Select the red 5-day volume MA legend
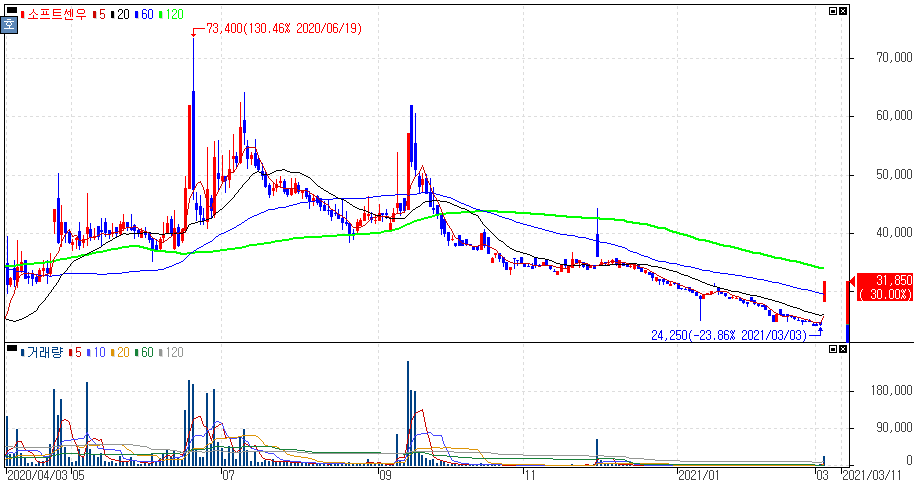This screenshot has width=914, height=483. click(75, 352)
